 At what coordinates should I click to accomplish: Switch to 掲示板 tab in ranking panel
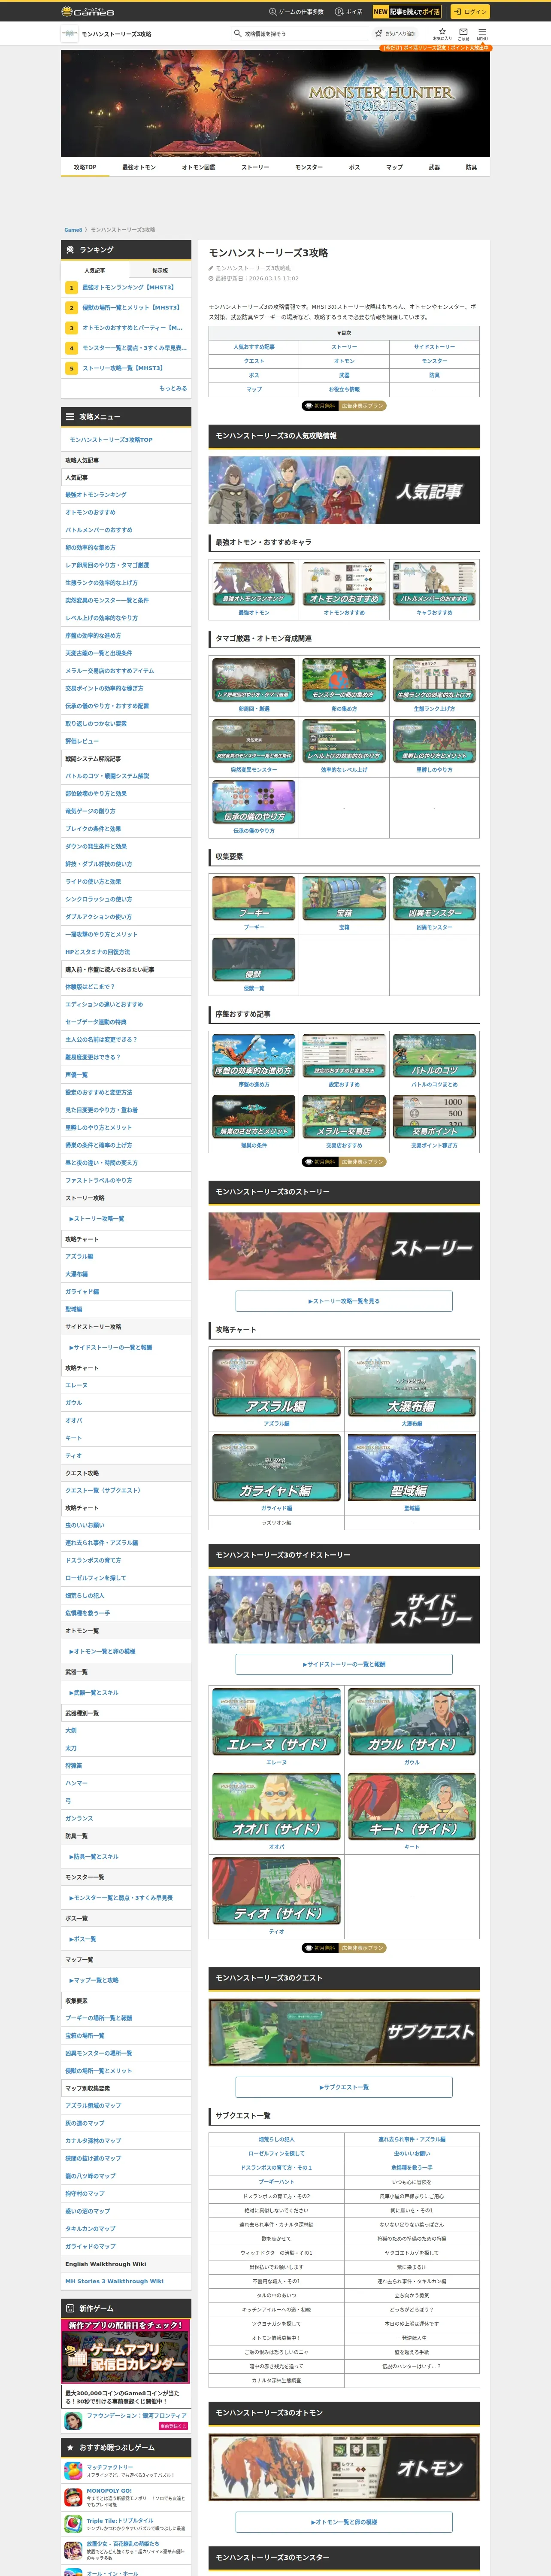pyautogui.click(x=160, y=270)
